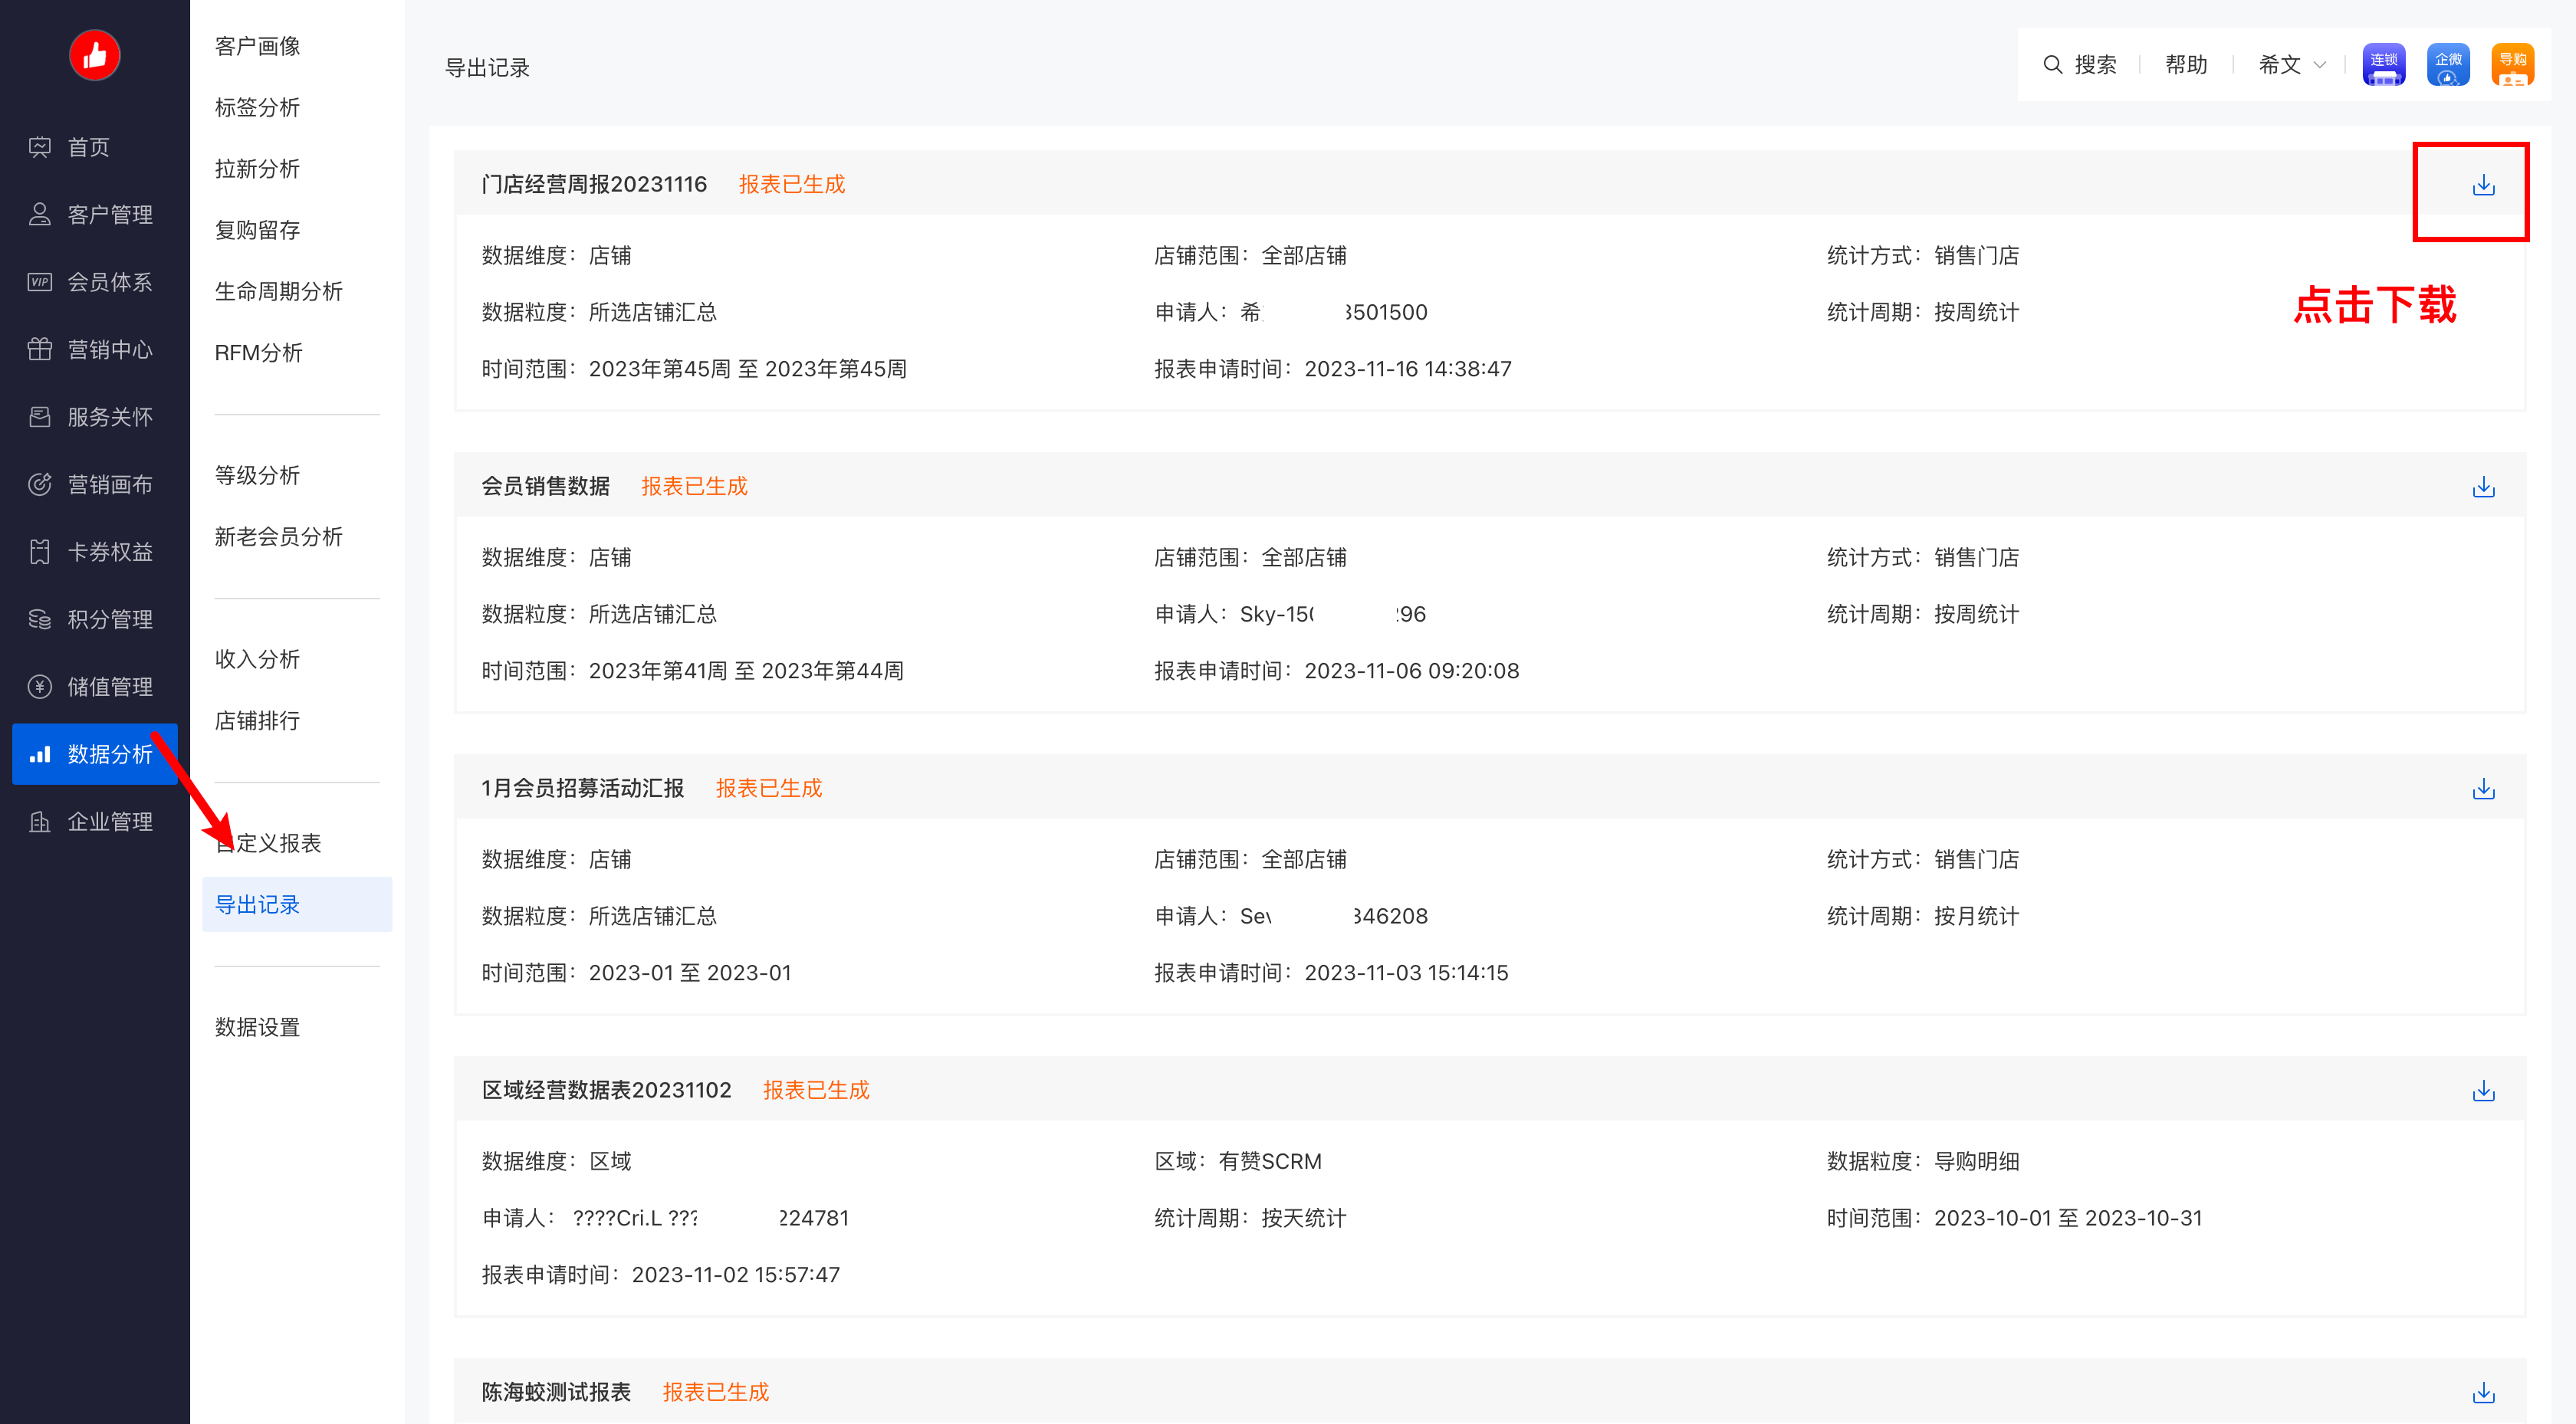Click download icon for 会员销售数据
This screenshot has height=1424, width=2576.
2483,487
